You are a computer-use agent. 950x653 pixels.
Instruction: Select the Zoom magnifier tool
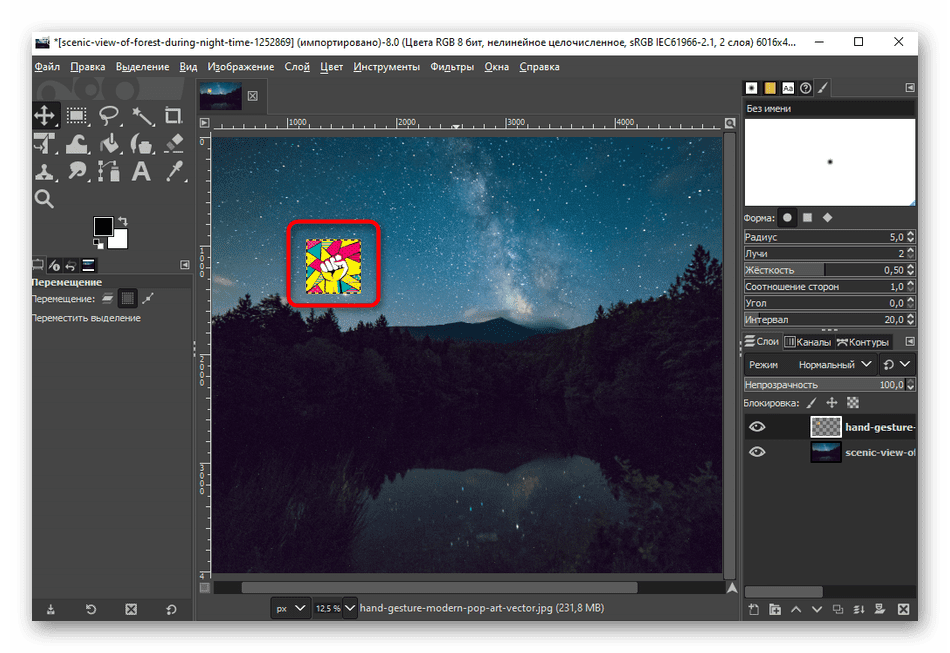[44, 199]
